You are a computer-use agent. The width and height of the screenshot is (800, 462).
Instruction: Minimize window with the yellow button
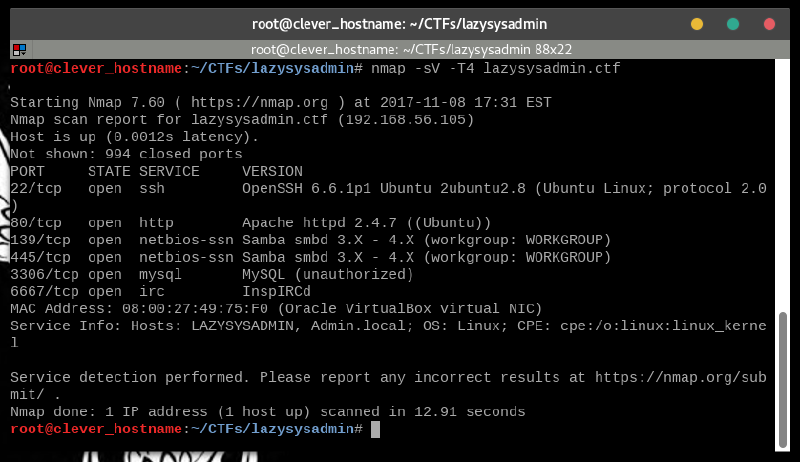click(697, 23)
